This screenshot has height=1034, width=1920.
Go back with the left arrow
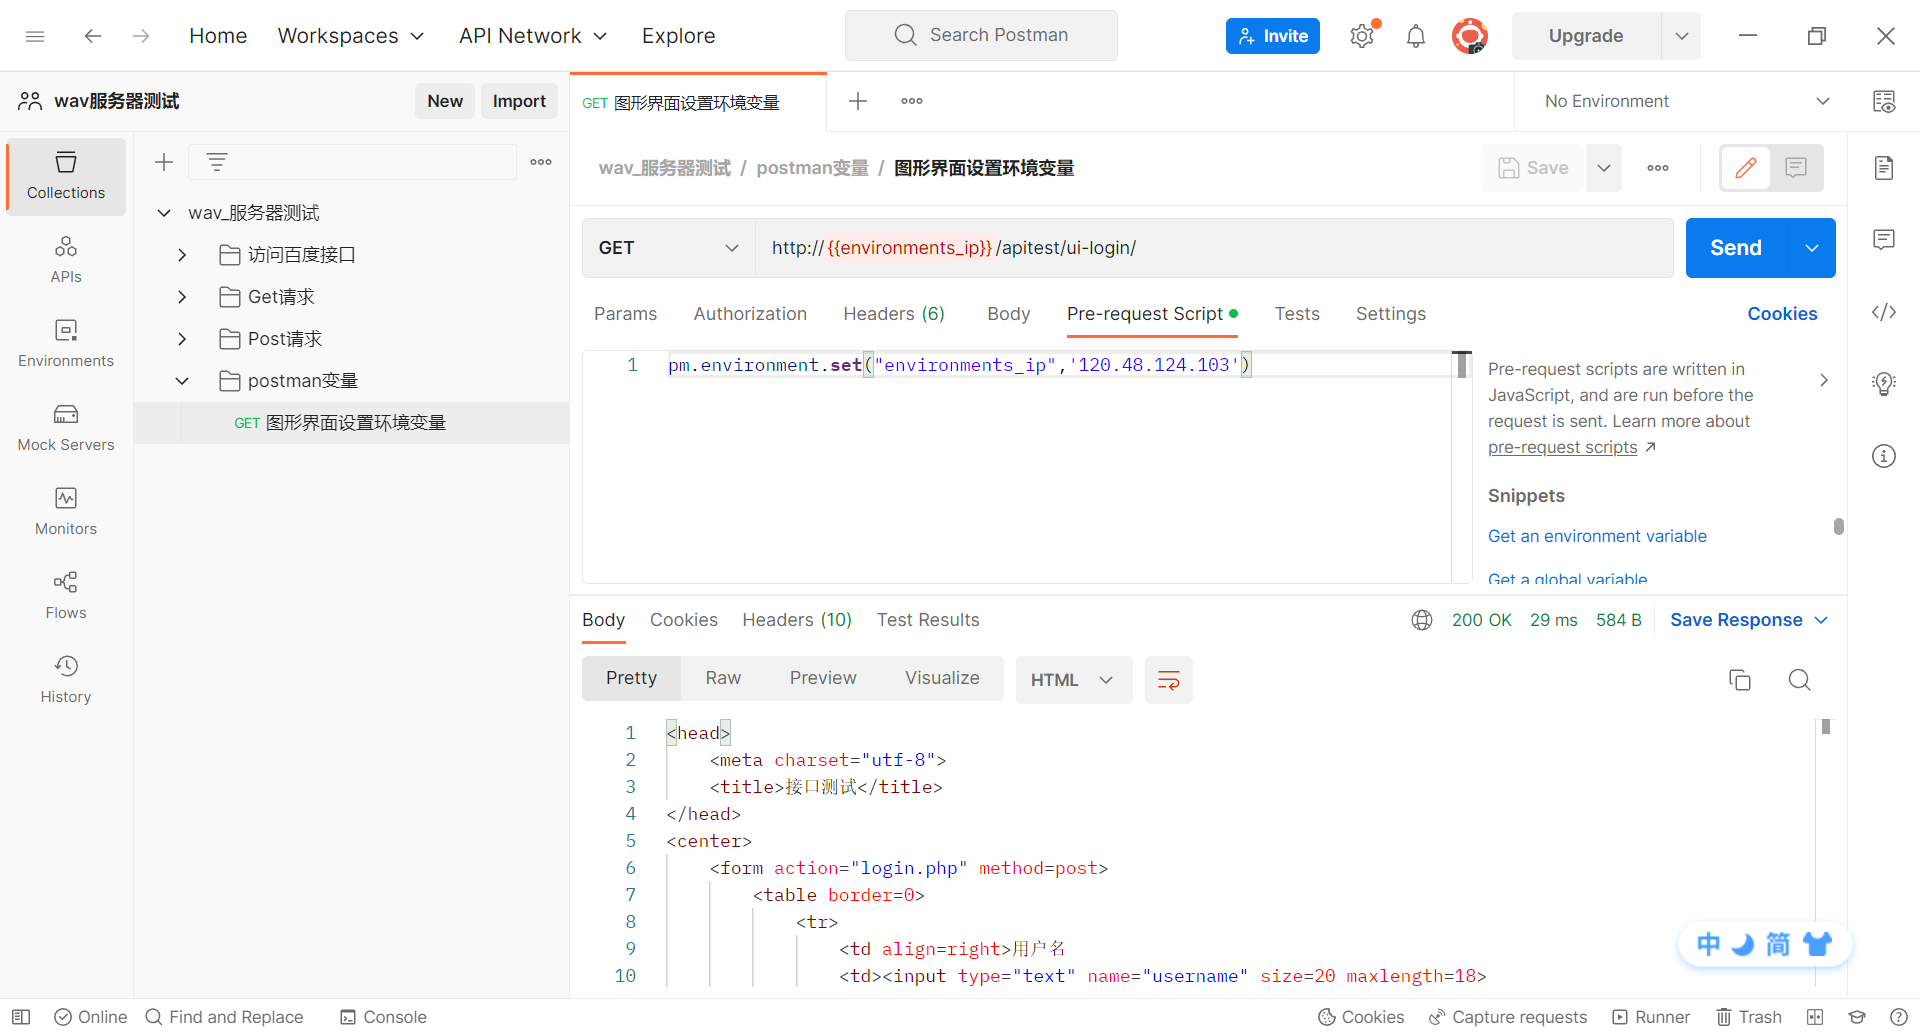[93, 36]
